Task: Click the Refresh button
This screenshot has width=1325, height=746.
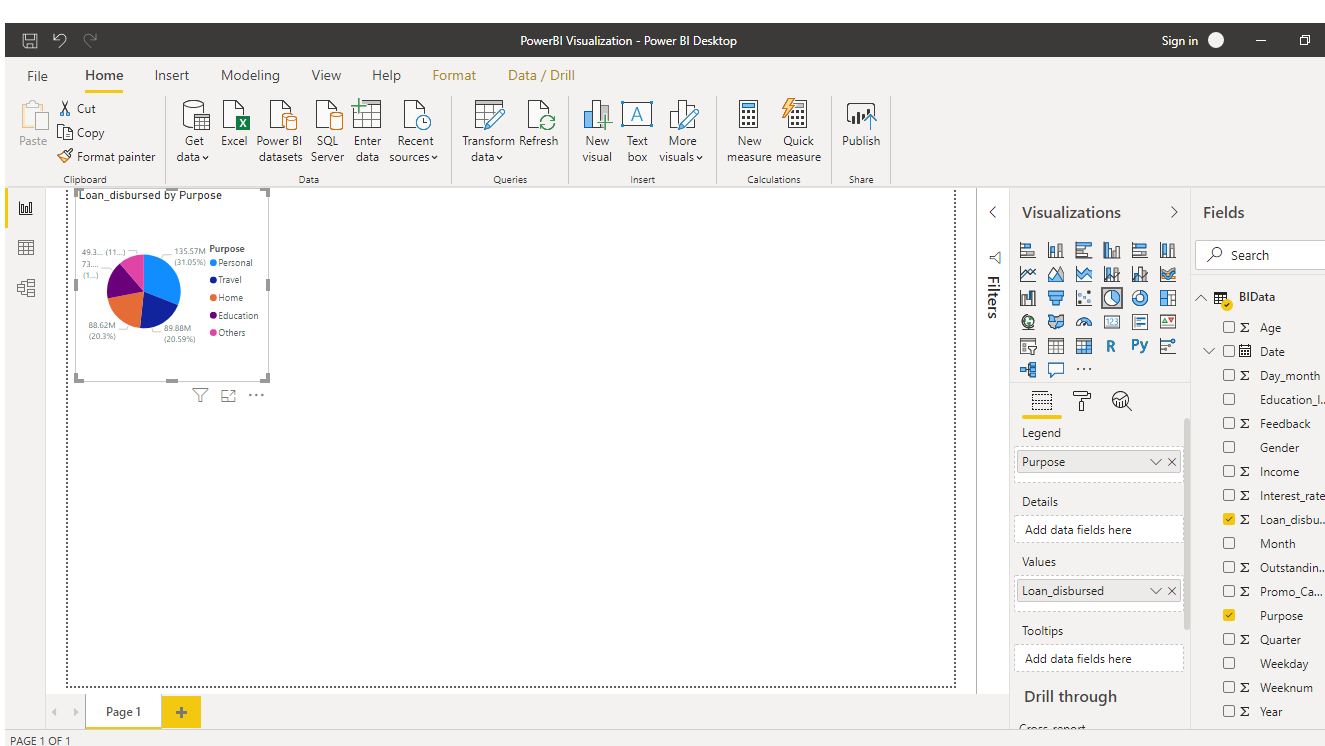Action: 539,125
